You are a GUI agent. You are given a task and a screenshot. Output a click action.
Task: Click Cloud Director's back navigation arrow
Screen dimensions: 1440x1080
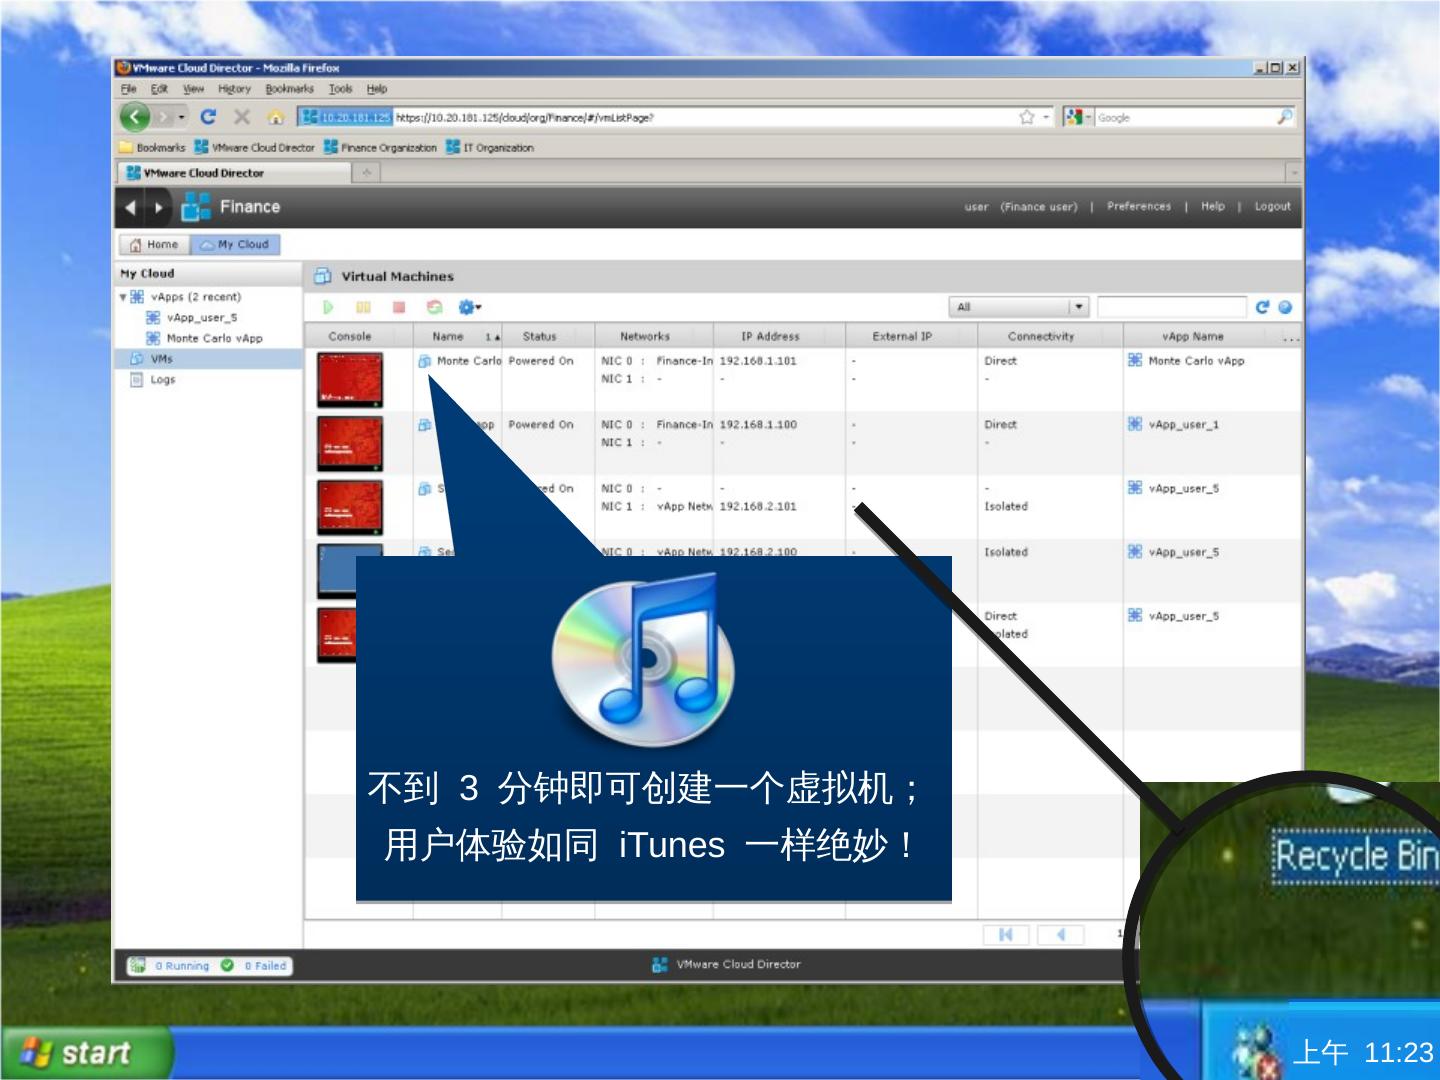130,208
